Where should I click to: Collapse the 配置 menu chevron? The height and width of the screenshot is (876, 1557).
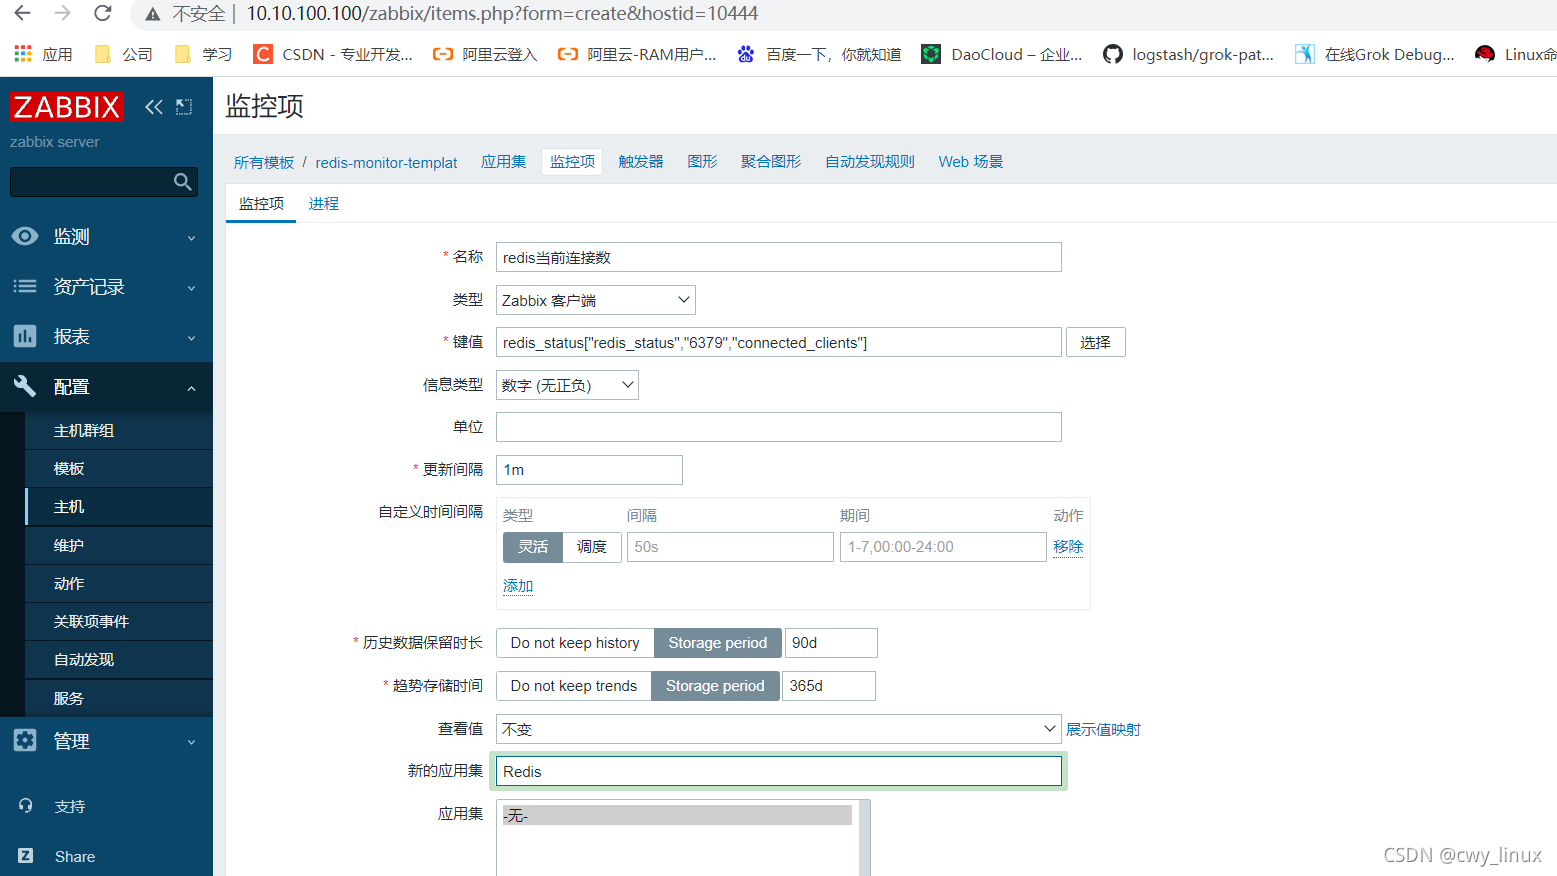tap(191, 388)
